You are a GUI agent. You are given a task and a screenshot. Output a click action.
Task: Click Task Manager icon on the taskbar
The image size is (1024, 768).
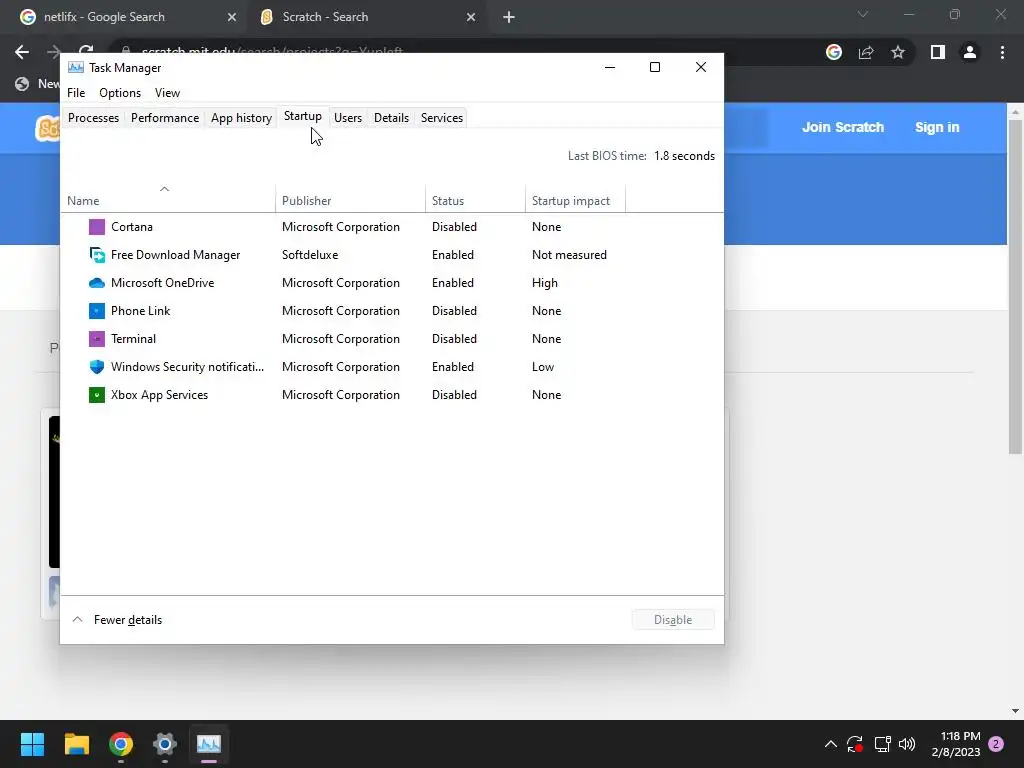209,744
